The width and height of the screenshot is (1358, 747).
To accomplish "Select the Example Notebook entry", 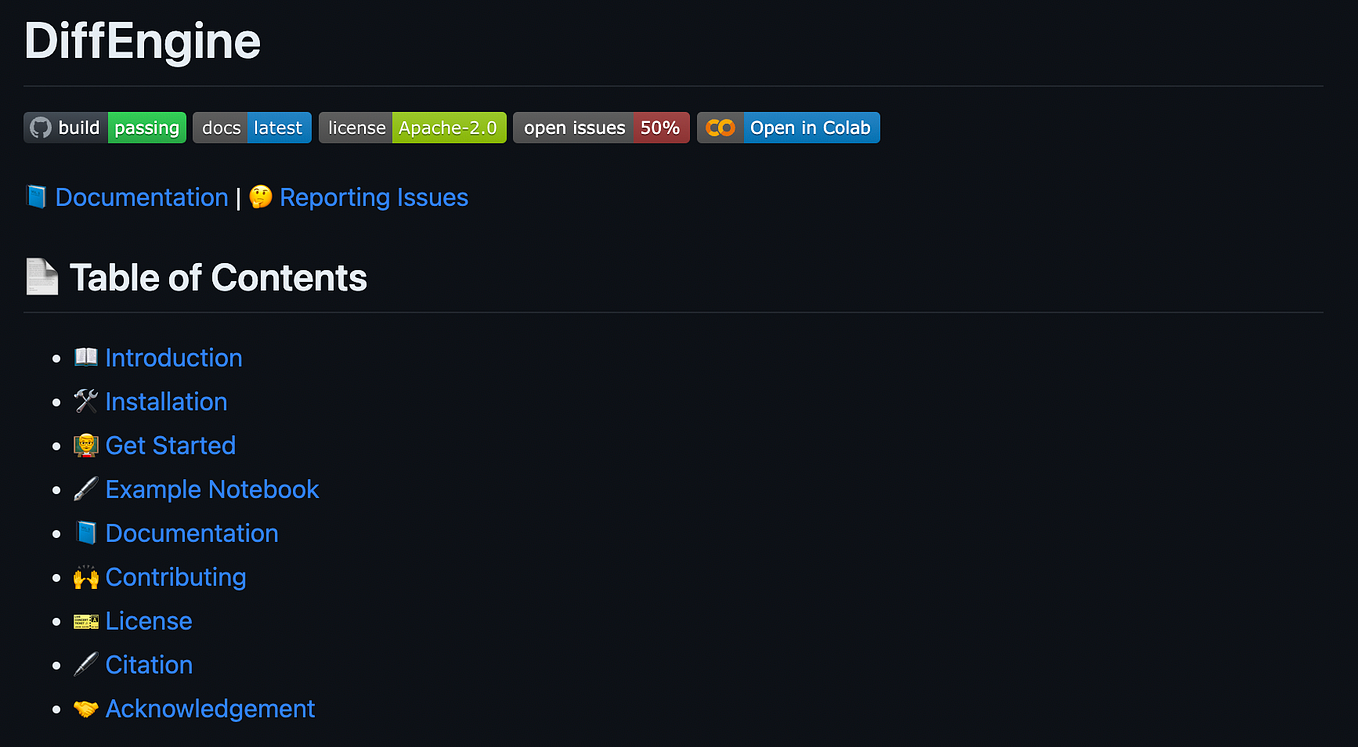I will [x=212, y=489].
